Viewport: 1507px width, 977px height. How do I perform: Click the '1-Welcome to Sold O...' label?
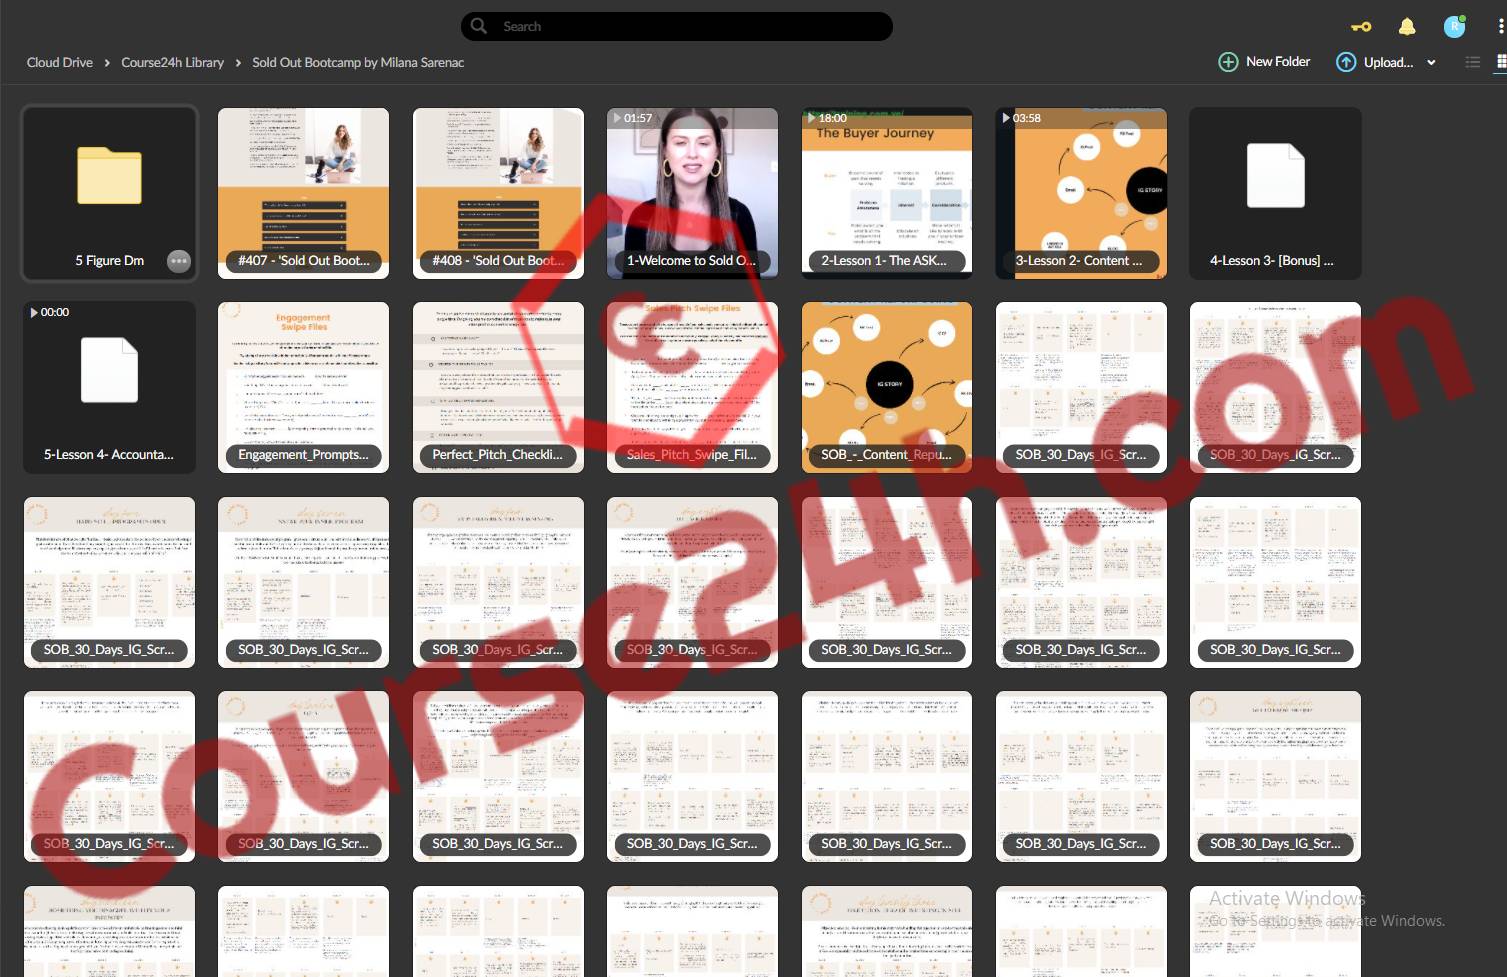point(691,261)
